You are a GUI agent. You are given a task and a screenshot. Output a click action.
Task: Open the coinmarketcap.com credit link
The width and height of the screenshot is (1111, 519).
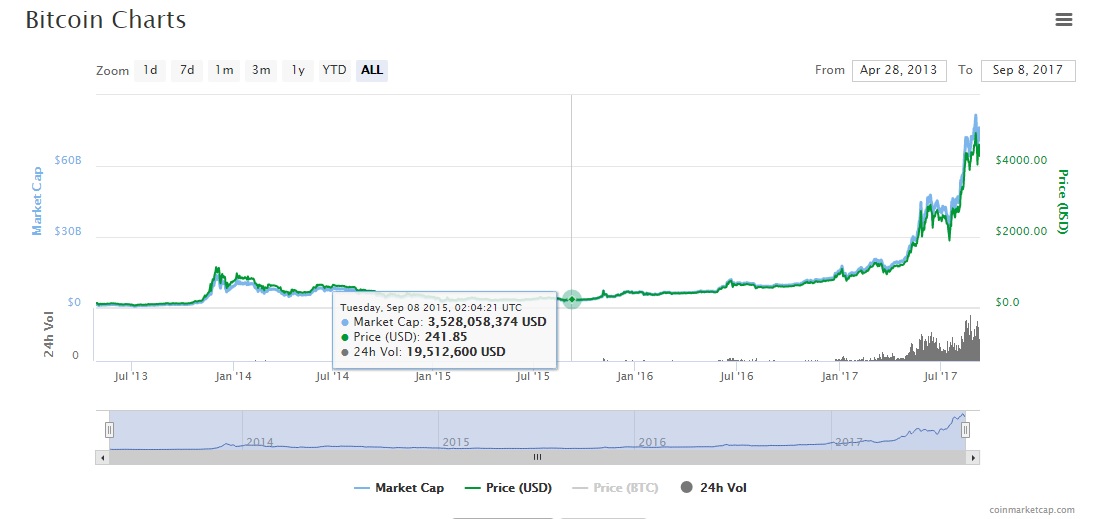pos(1032,509)
